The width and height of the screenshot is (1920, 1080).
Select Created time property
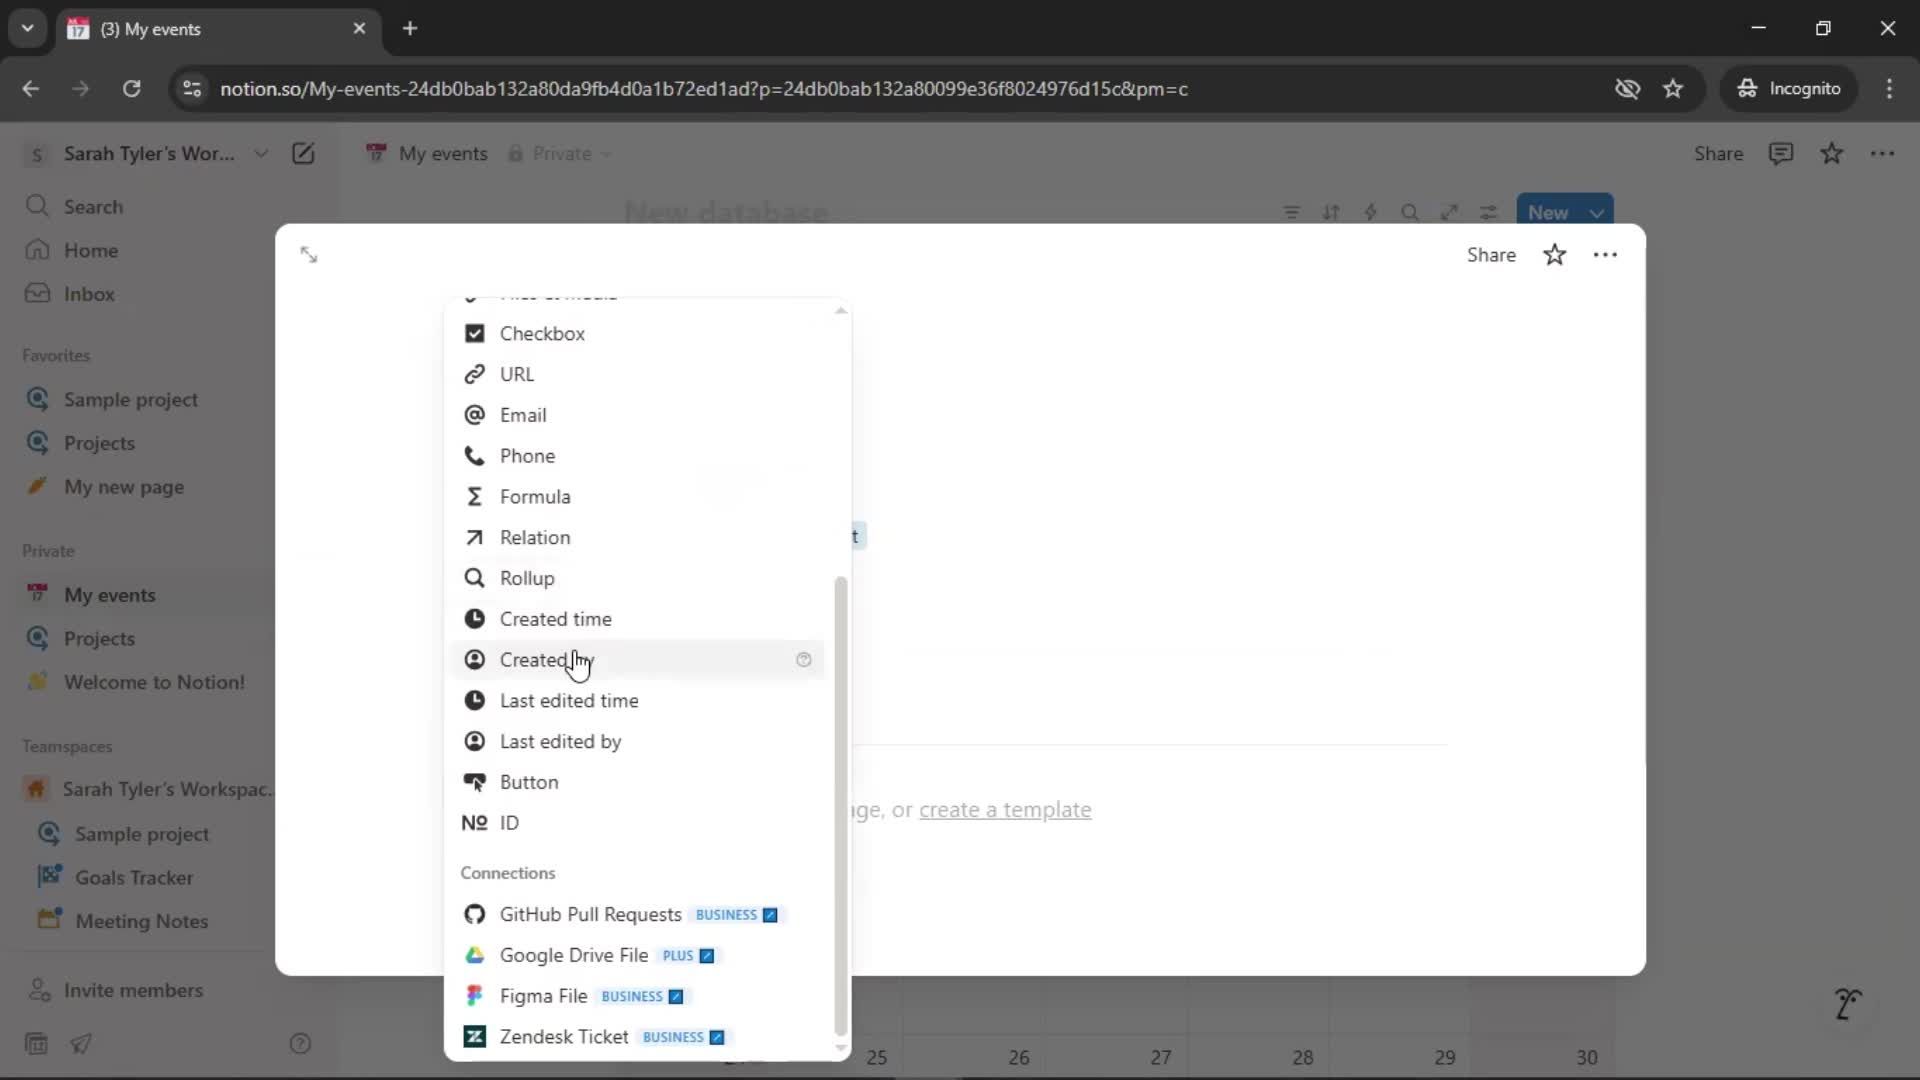[637, 619]
